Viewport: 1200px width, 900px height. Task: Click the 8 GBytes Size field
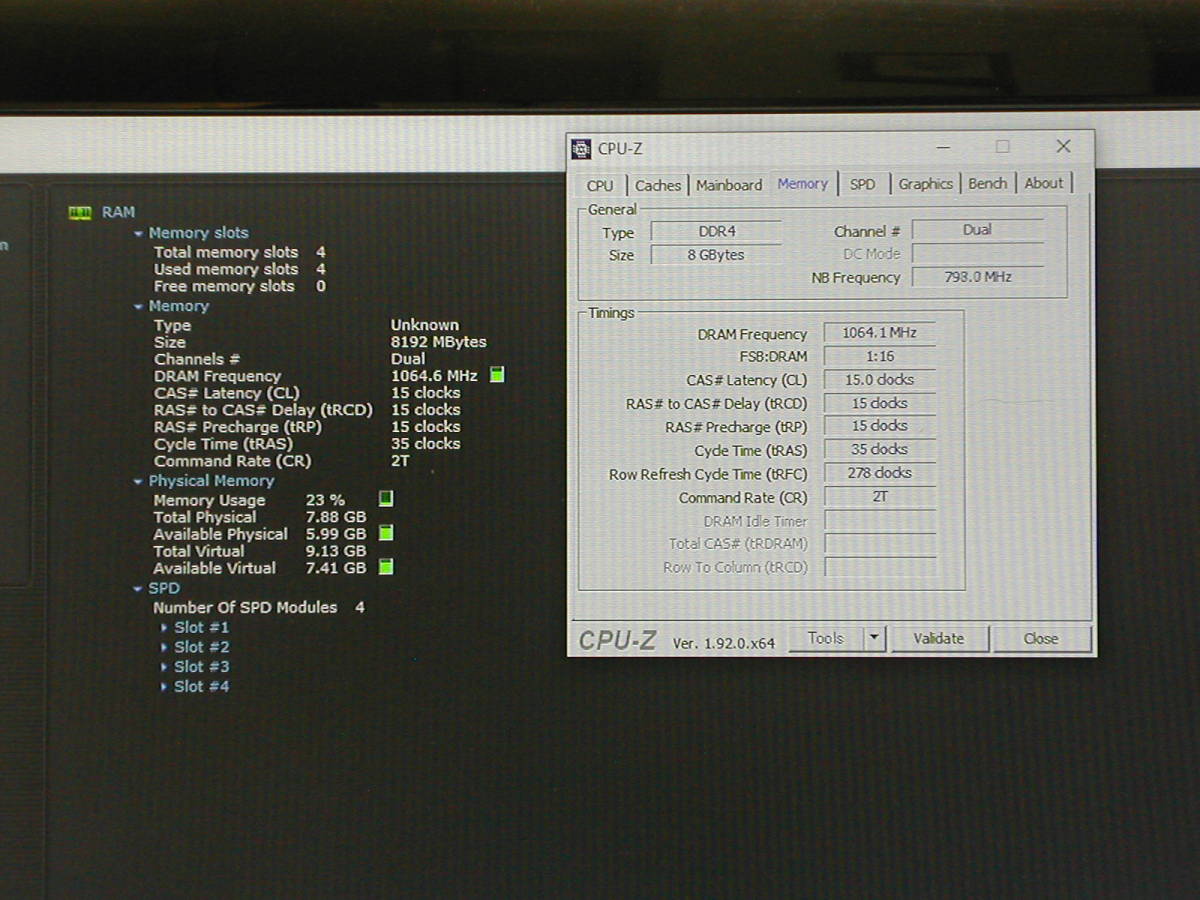[x=716, y=255]
